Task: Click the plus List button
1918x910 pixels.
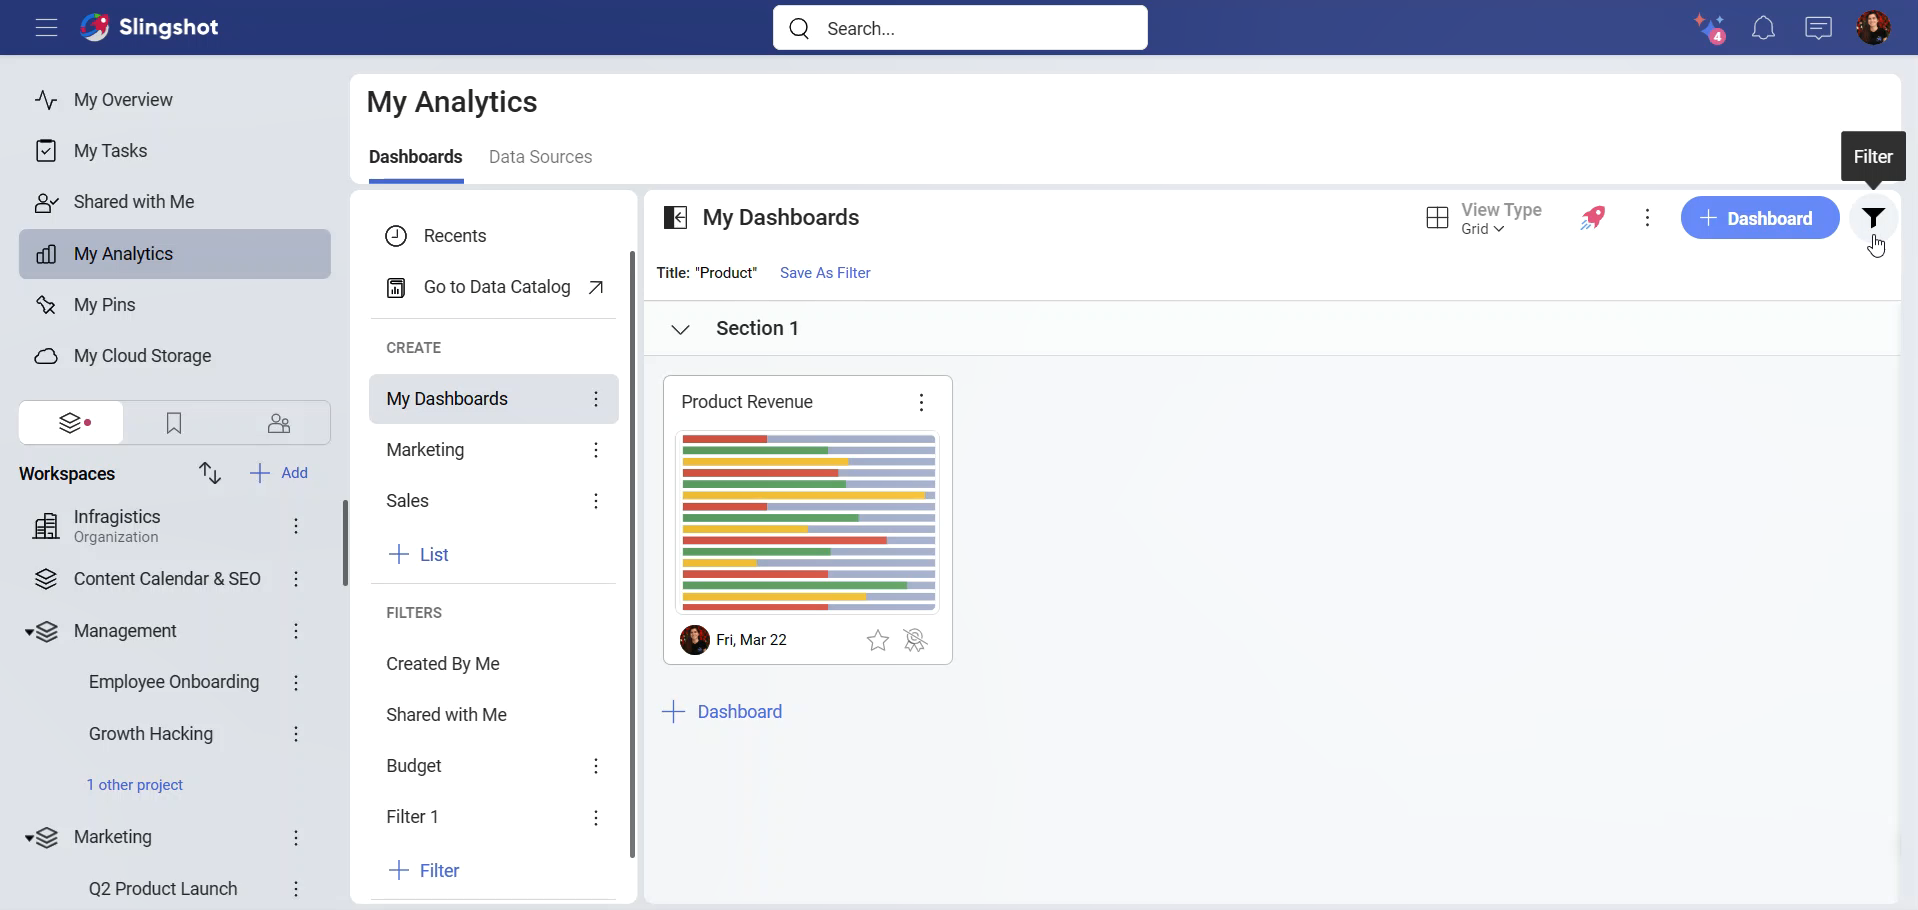Action: 418,555
